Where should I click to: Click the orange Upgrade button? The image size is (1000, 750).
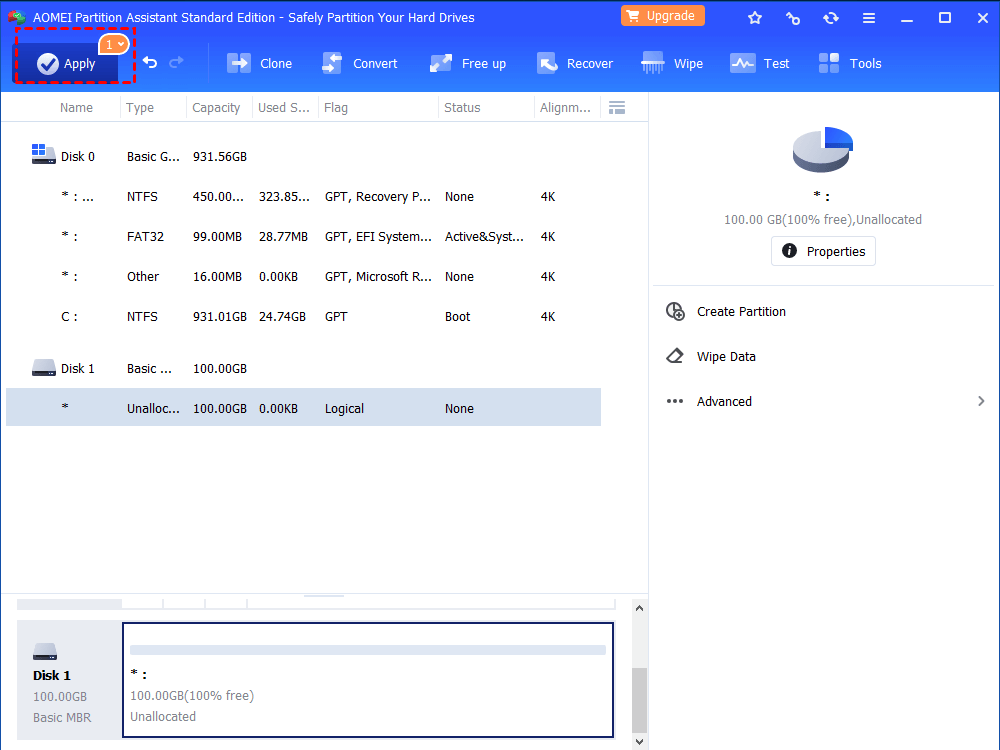click(662, 16)
